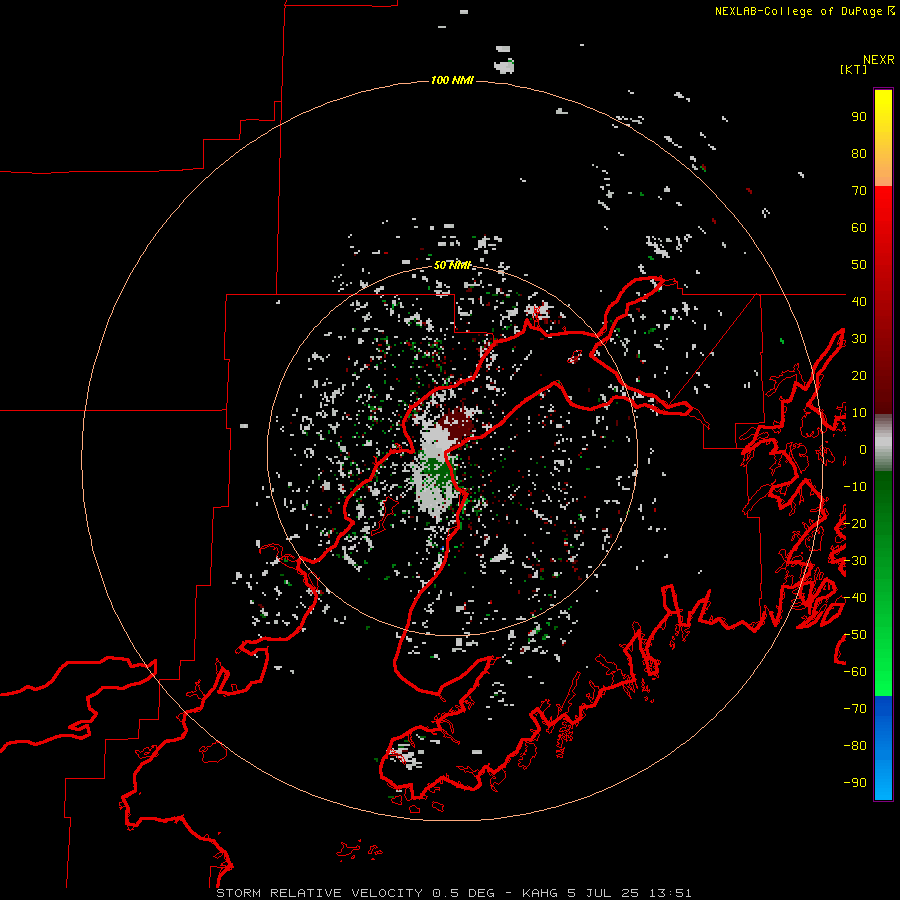Click the 0.5 DEG elevation text
Image resolution: width=900 pixels, height=900 pixels.
point(463,893)
